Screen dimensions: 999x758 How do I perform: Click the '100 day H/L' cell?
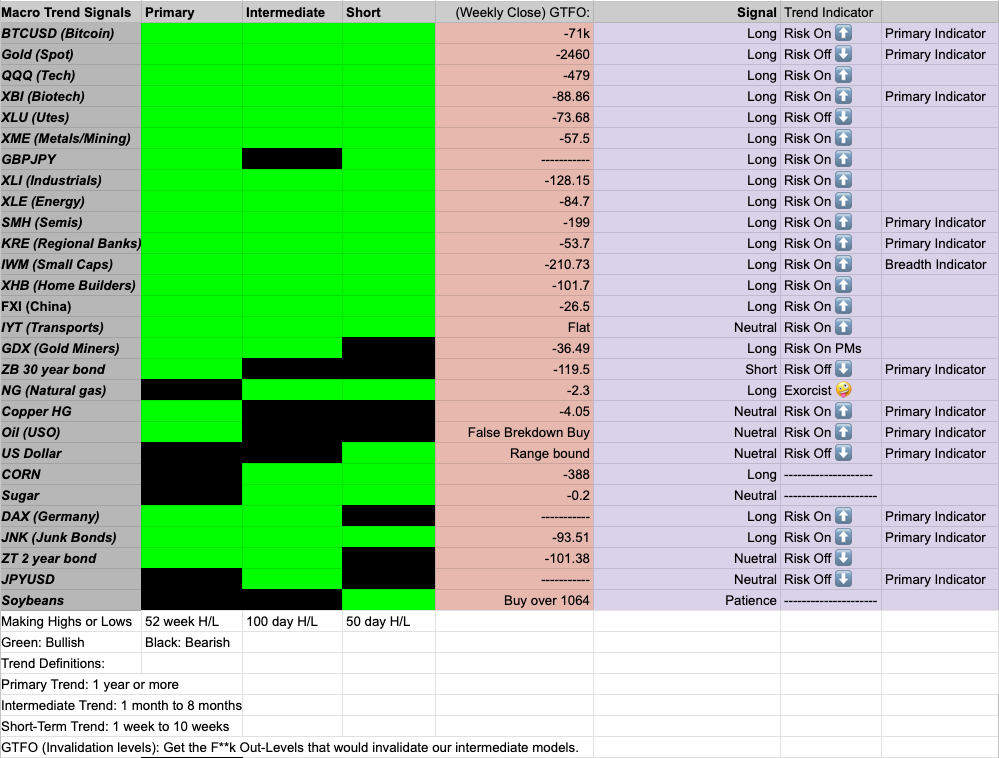point(292,622)
